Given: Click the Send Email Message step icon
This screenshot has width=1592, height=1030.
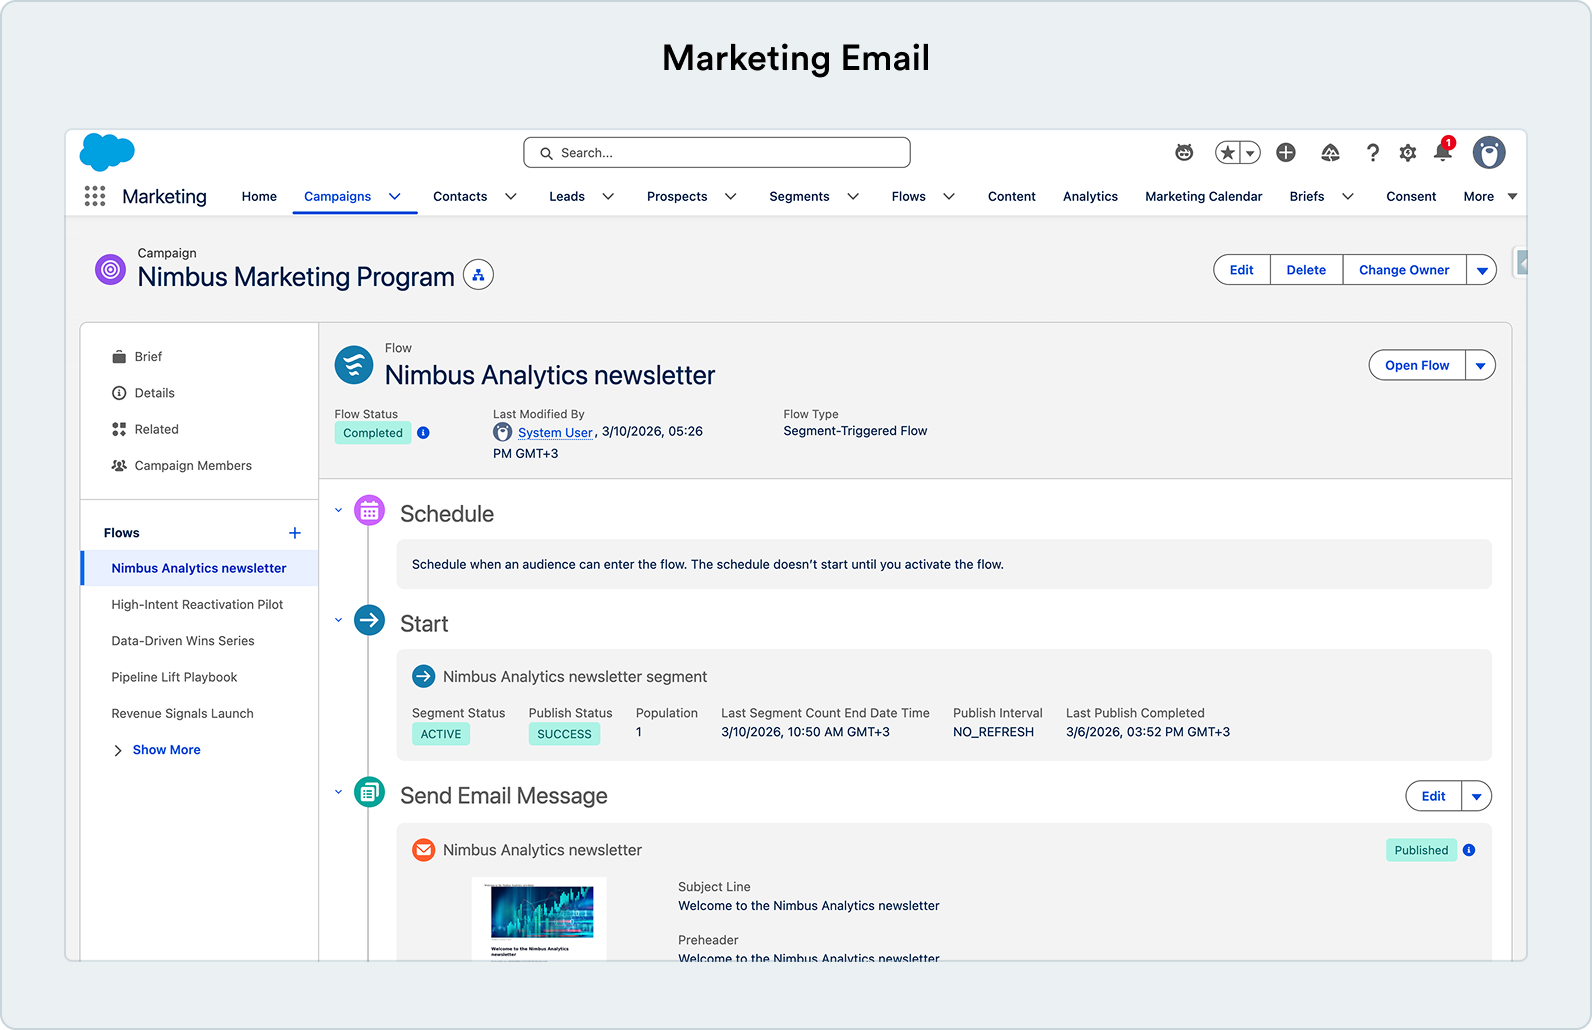Looking at the screenshot, I should click(x=370, y=793).
